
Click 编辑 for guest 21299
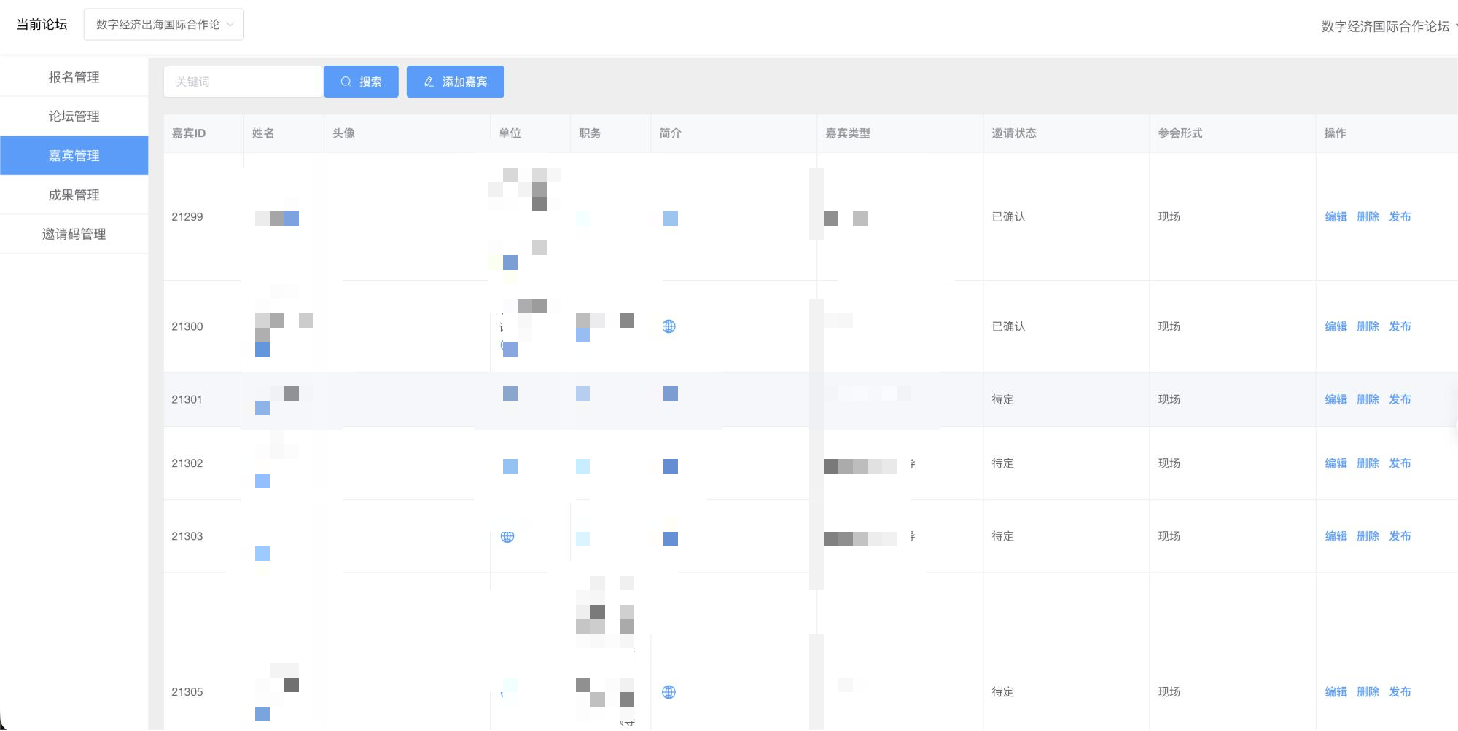(1335, 217)
